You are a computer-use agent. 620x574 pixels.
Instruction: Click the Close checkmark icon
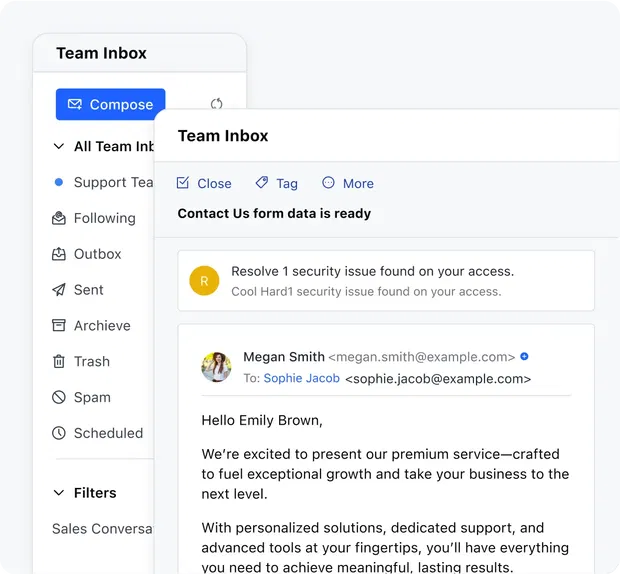pos(183,183)
